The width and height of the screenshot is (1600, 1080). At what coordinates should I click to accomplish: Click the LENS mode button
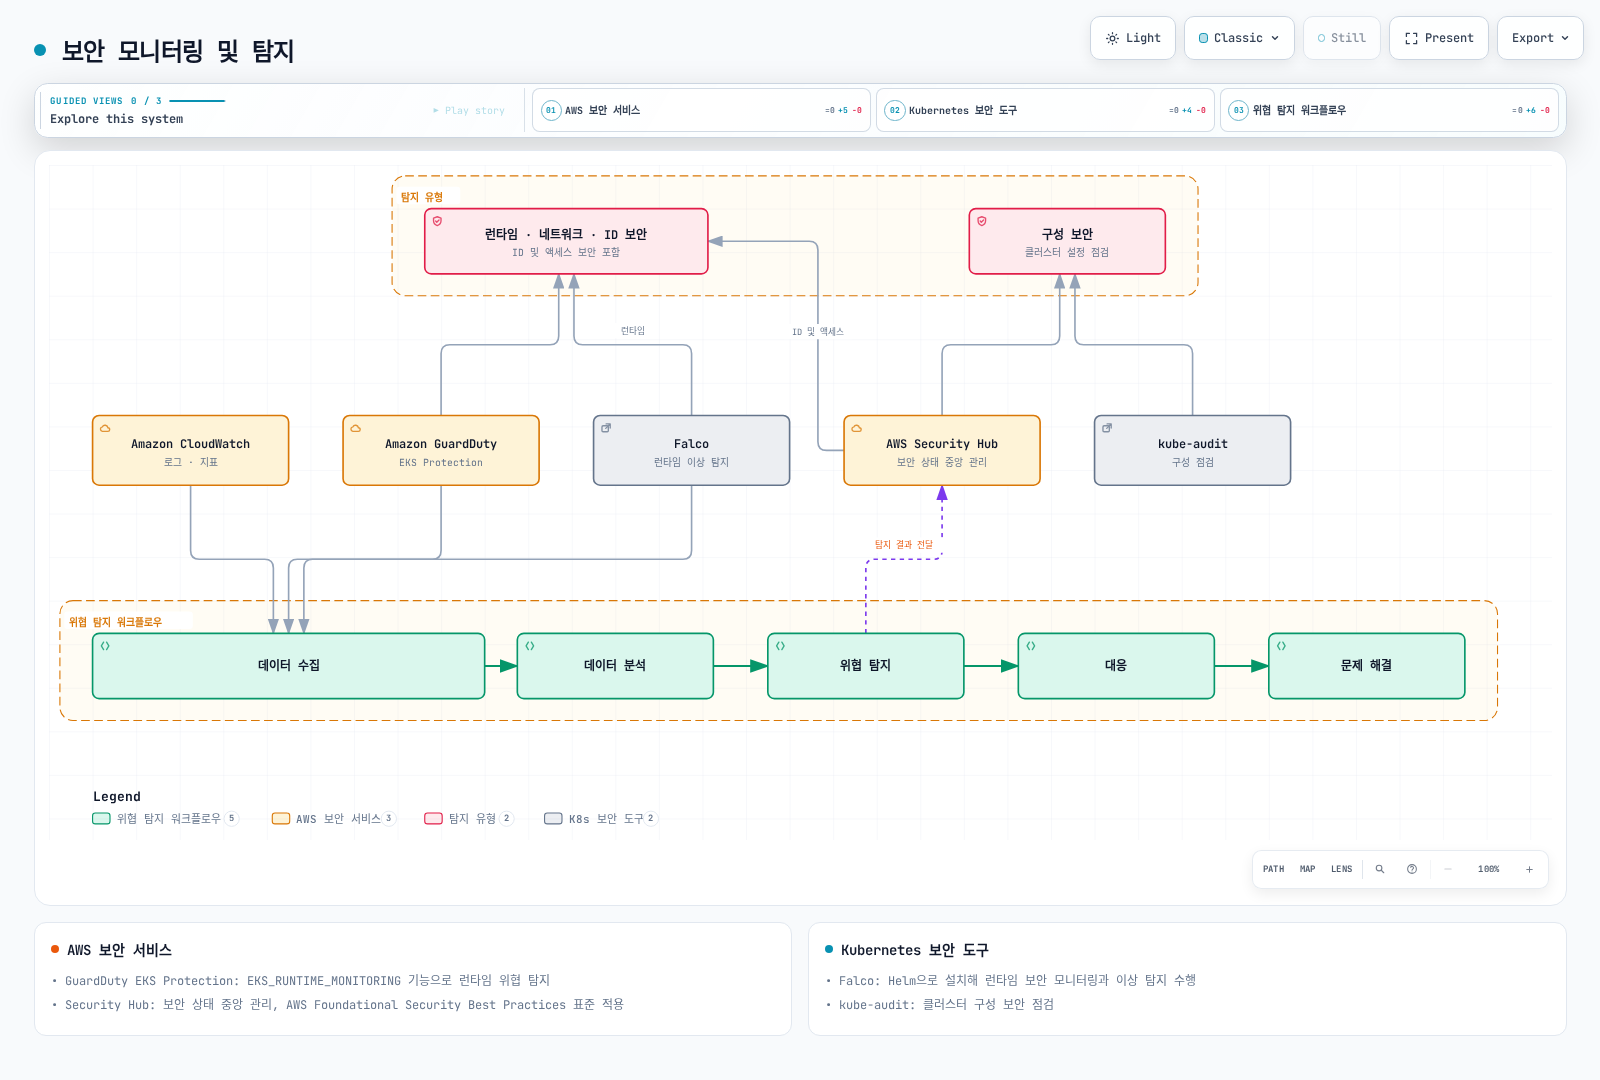tap(1341, 869)
